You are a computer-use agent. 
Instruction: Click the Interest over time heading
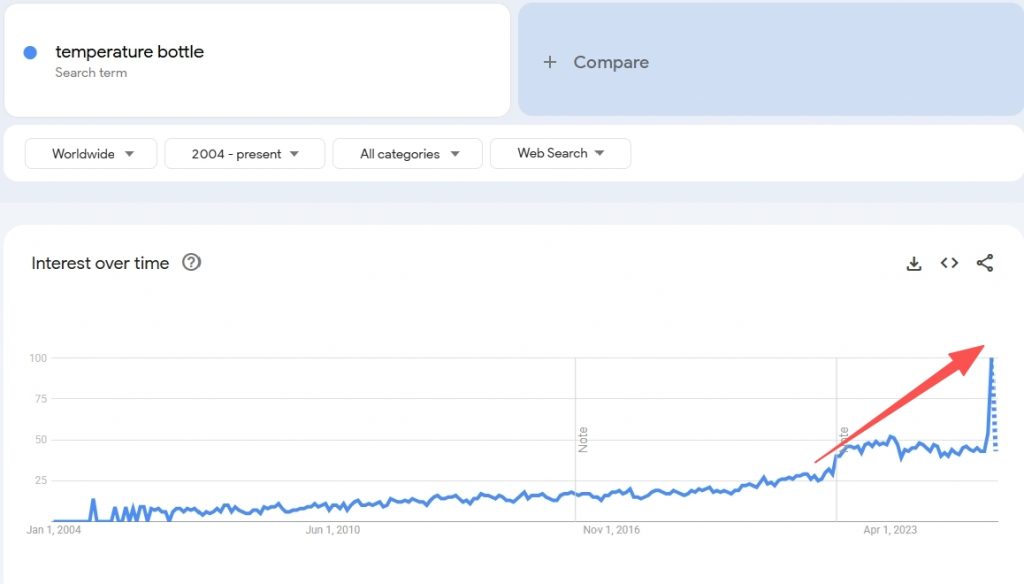(x=100, y=263)
